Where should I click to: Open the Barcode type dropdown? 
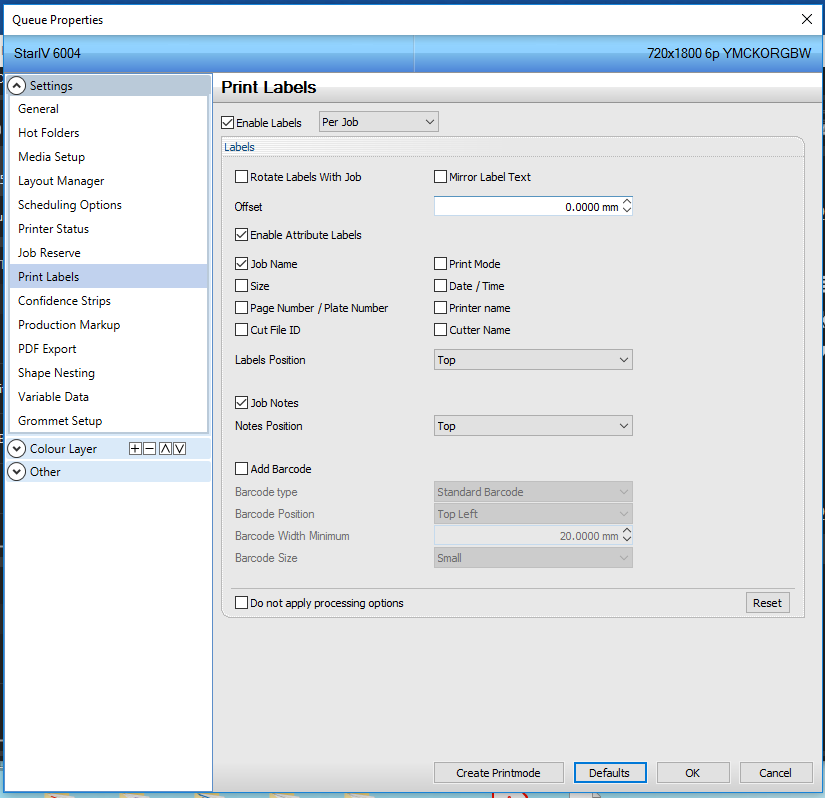(533, 492)
